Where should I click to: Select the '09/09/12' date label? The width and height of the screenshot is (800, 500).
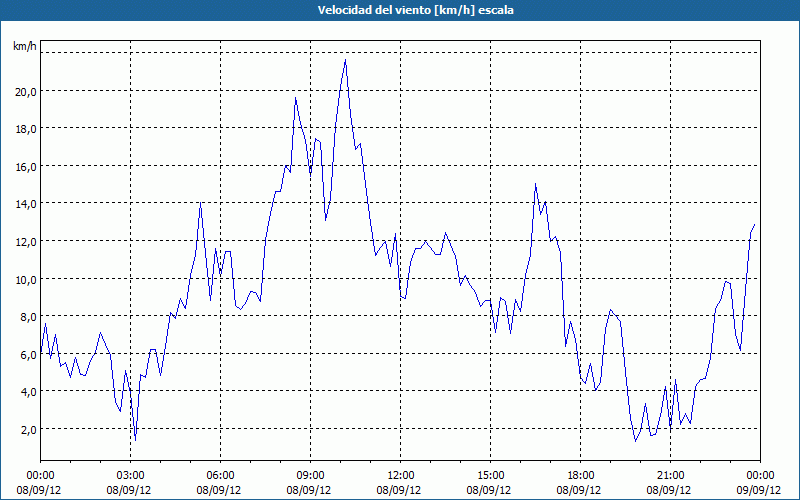tap(759, 490)
